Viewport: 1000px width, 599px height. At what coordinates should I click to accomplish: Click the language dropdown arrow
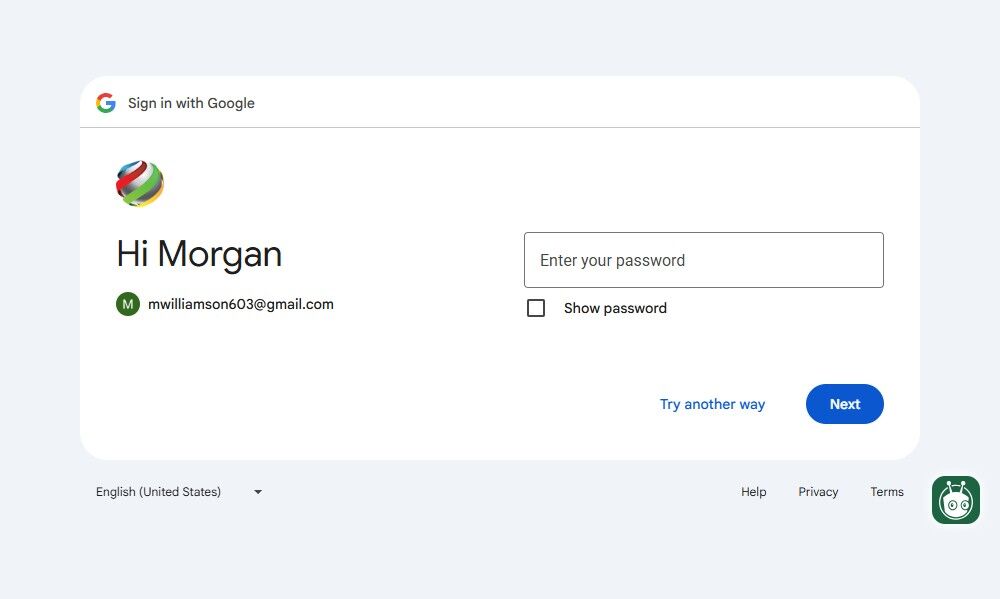[x=258, y=492]
